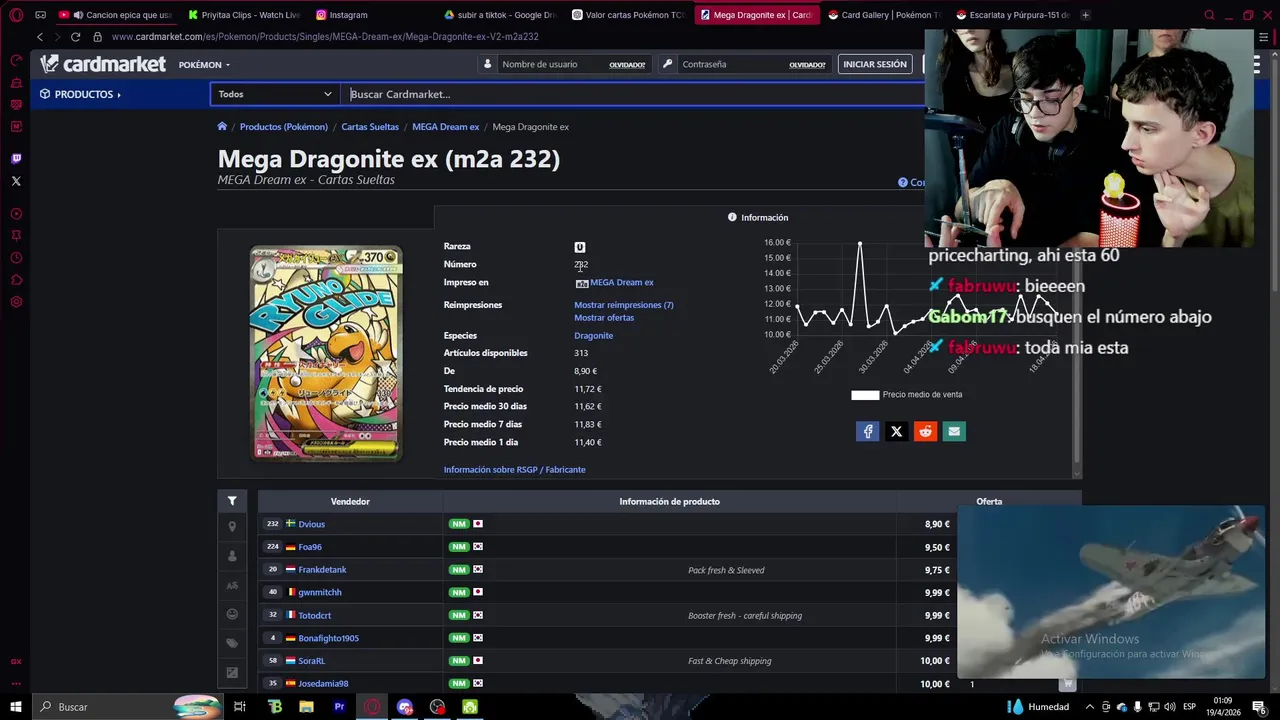
Task: Click the Mega Dragonite ex card image
Action: click(x=326, y=353)
